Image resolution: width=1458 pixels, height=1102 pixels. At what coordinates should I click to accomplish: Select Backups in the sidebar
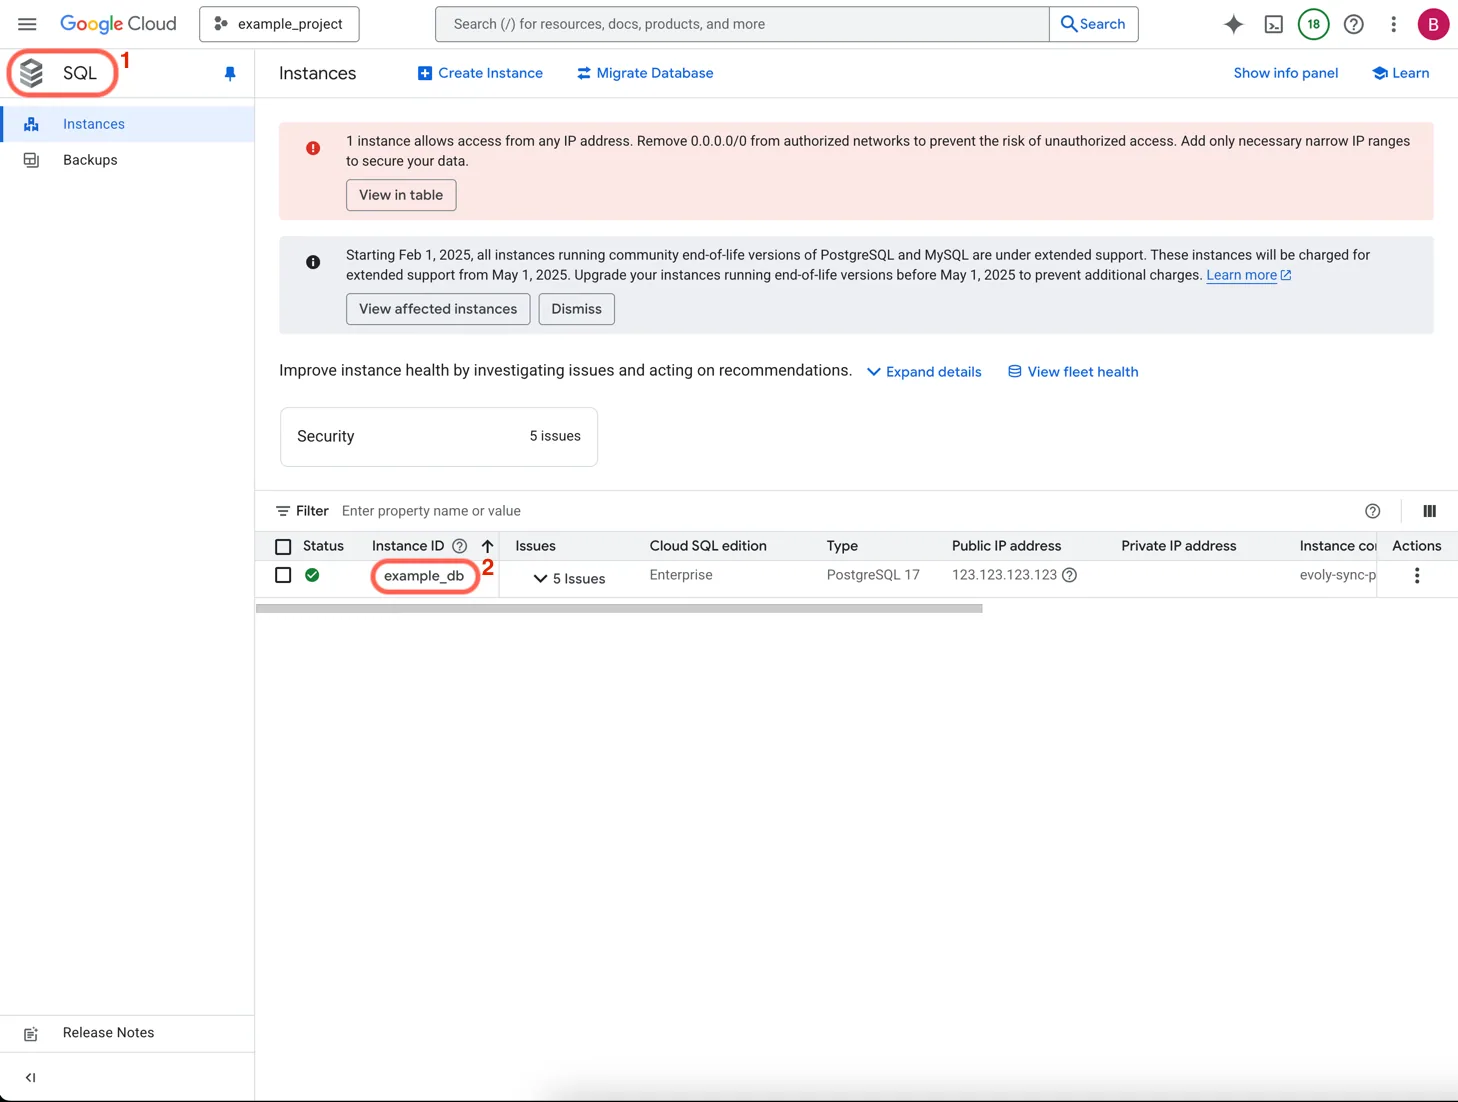coord(127,160)
